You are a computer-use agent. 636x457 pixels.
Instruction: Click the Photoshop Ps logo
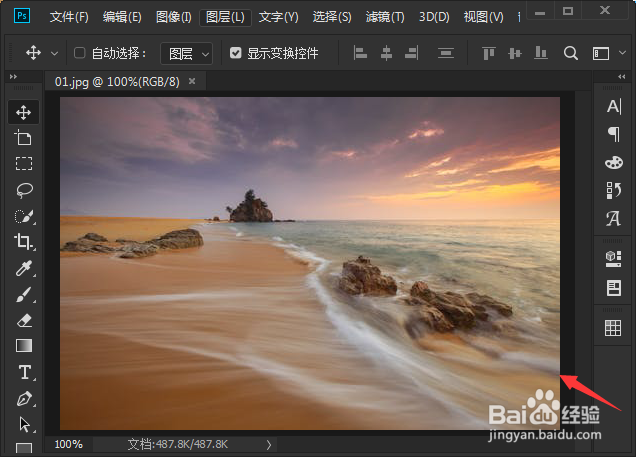[x=22, y=16]
